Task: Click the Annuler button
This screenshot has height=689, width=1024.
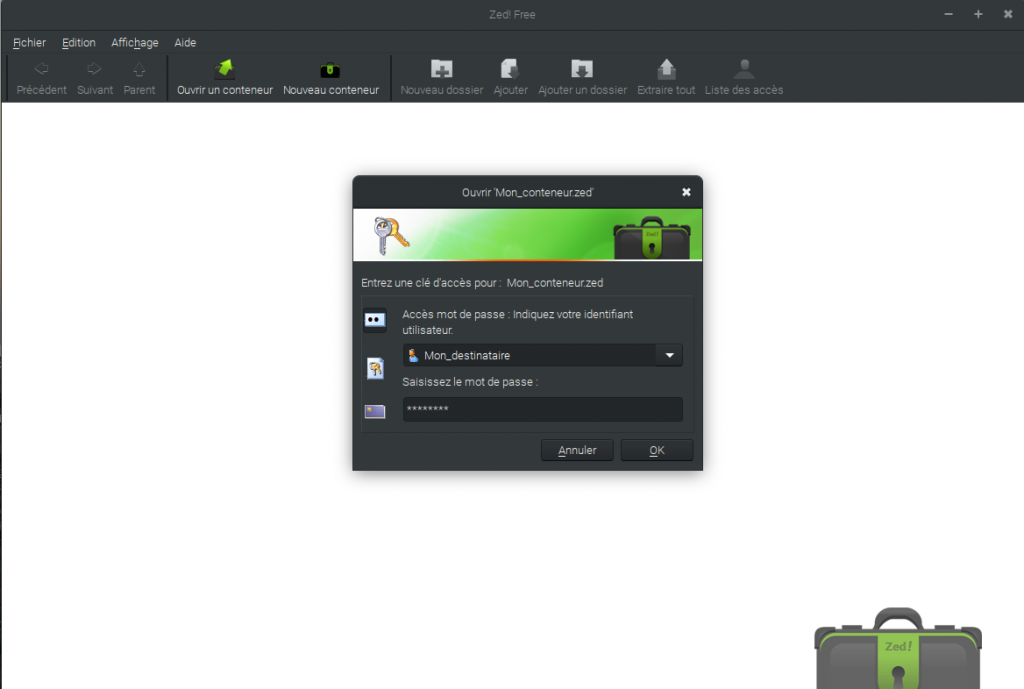Action: [x=577, y=450]
